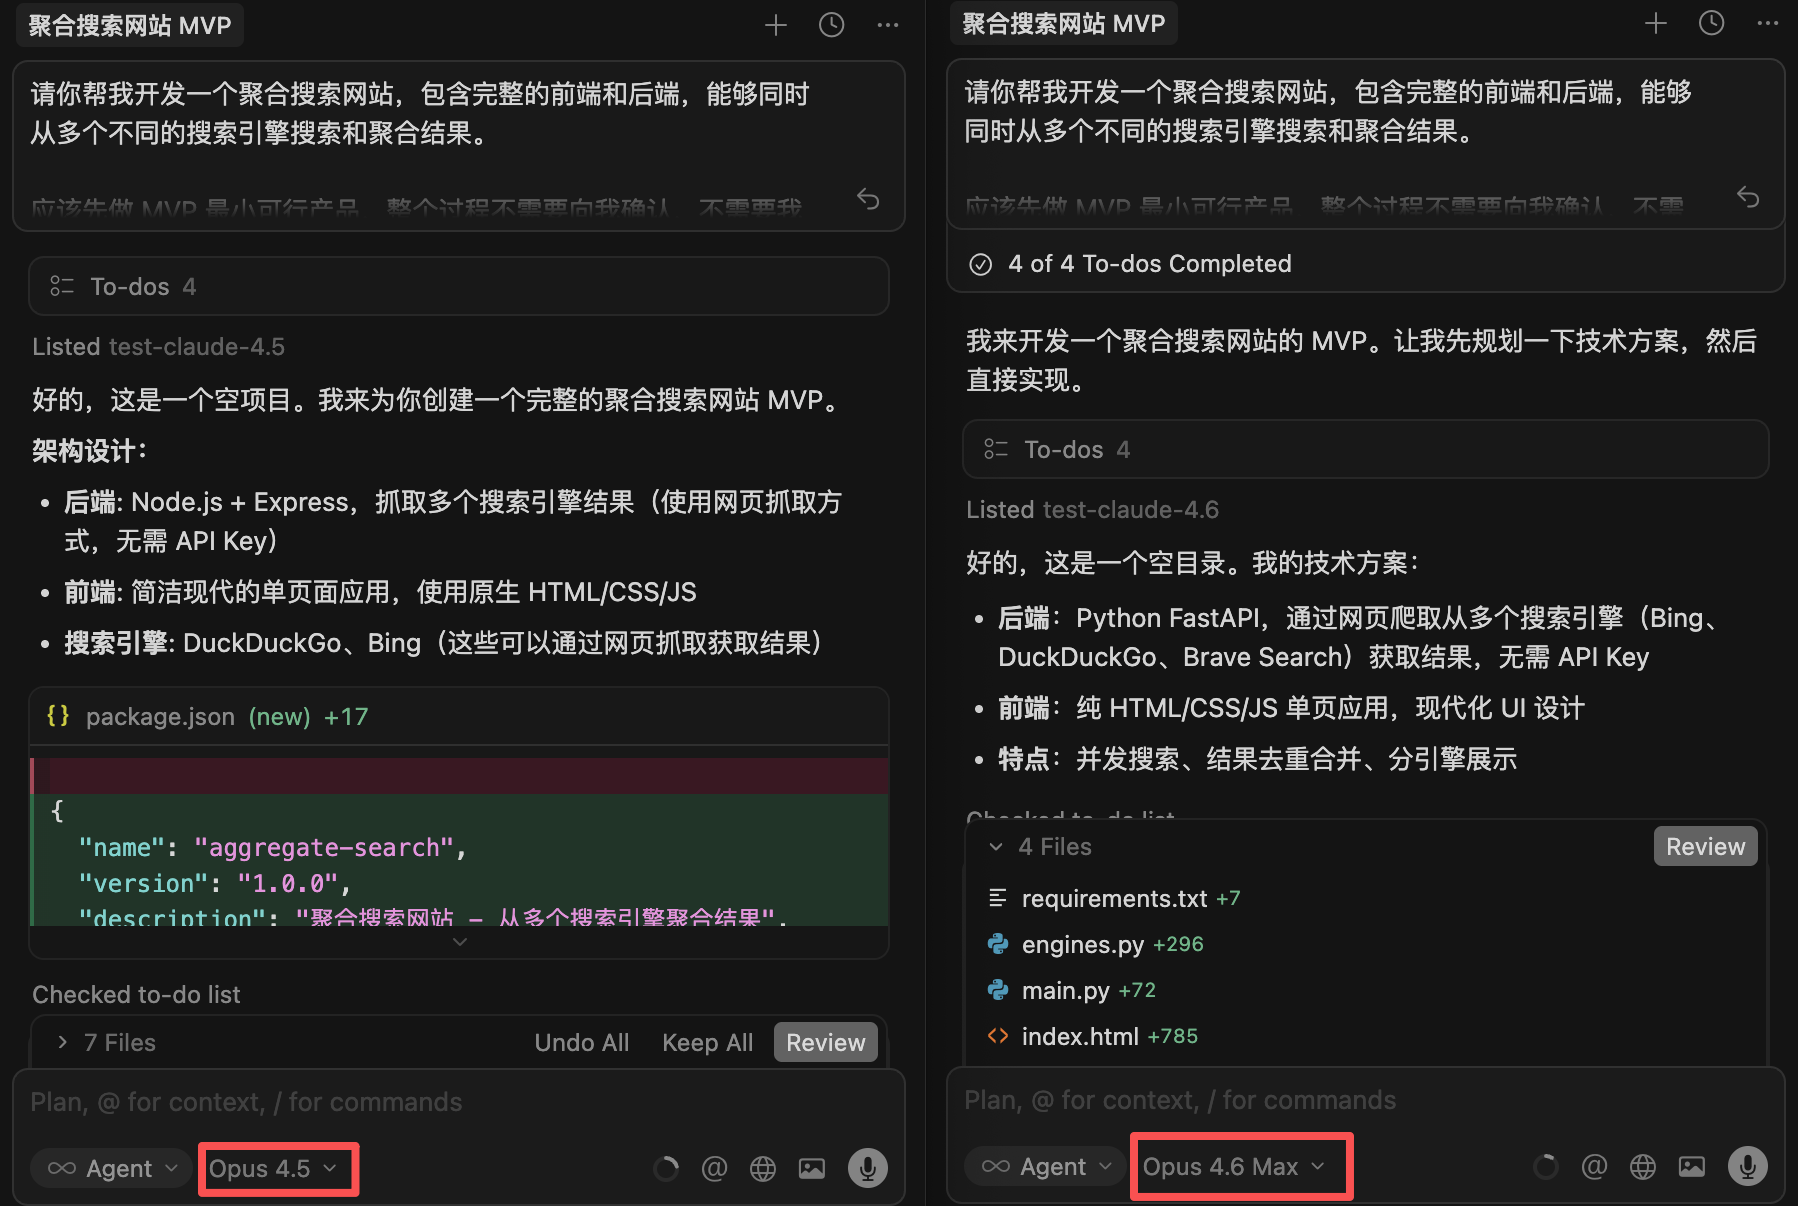Click the Python icon beside main.py

[998, 990]
